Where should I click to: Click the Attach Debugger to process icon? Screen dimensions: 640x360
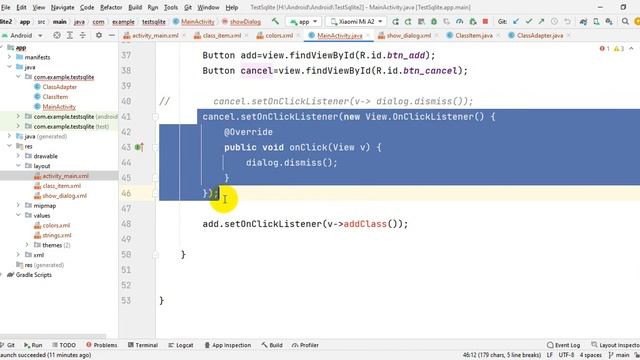[473, 21]
